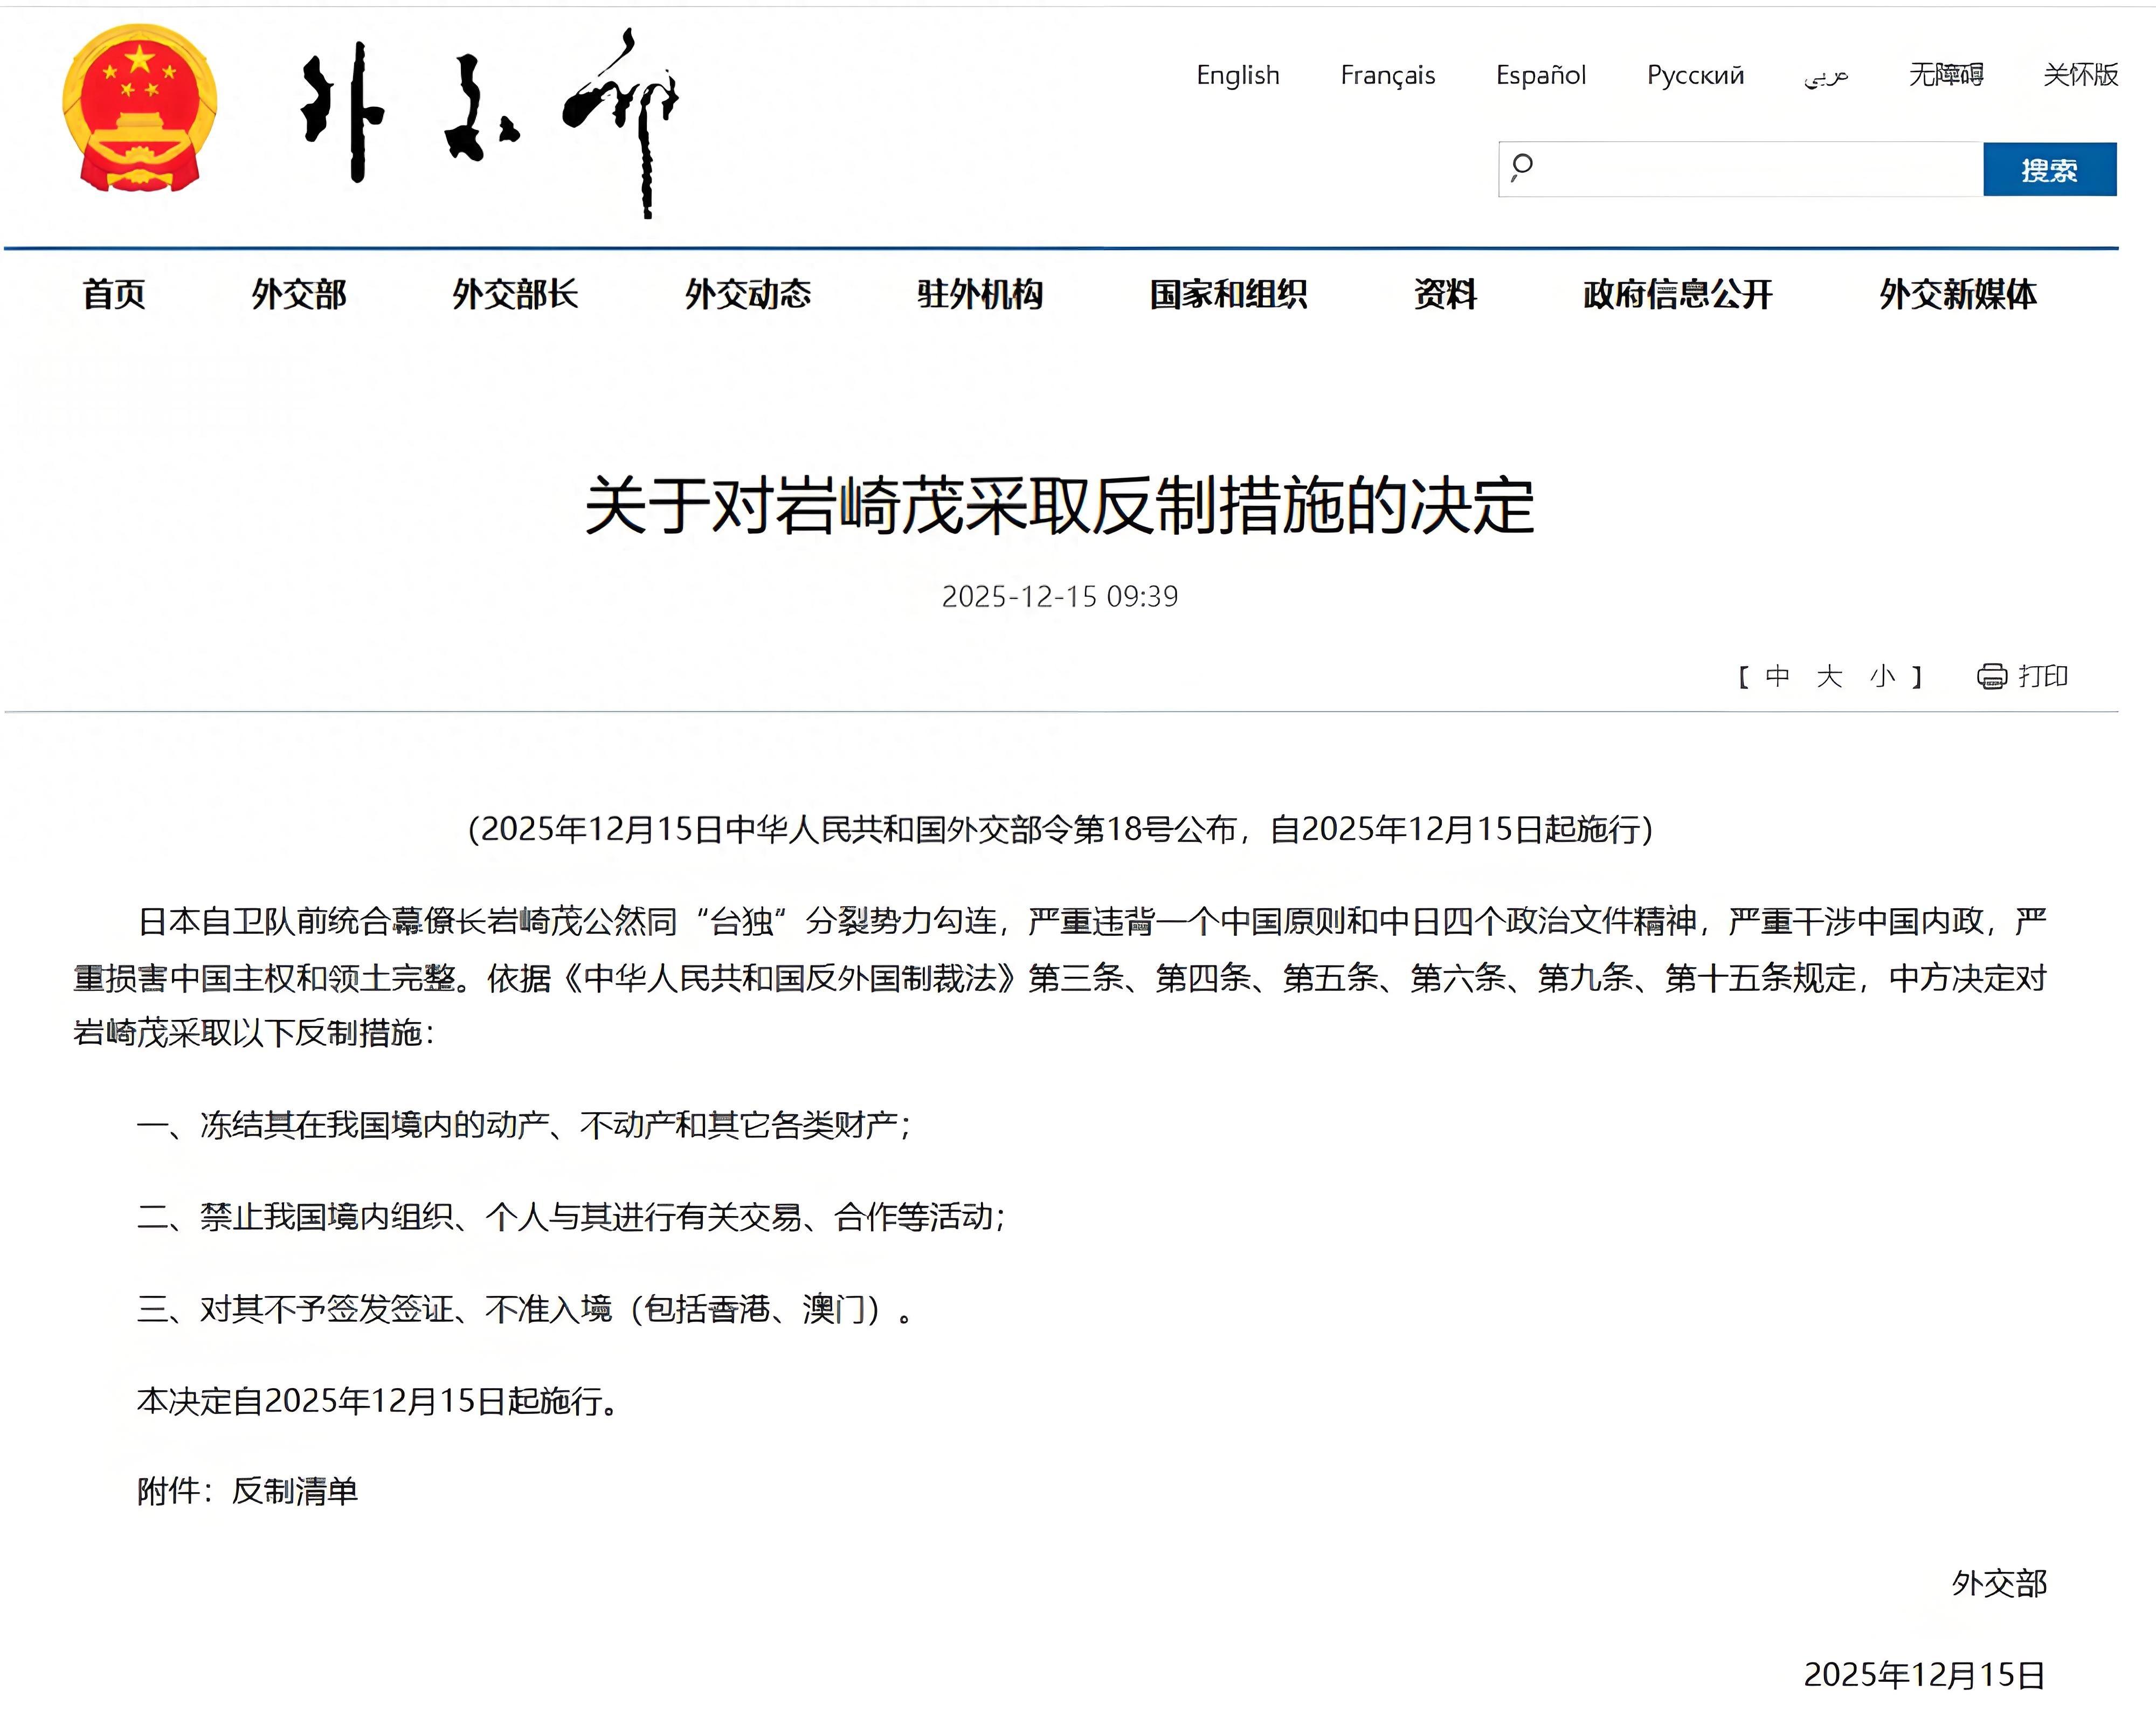The image size is (2156, 1725).
Task: Open the 外交部长 navigation item
Action: [x=515, y=294]
